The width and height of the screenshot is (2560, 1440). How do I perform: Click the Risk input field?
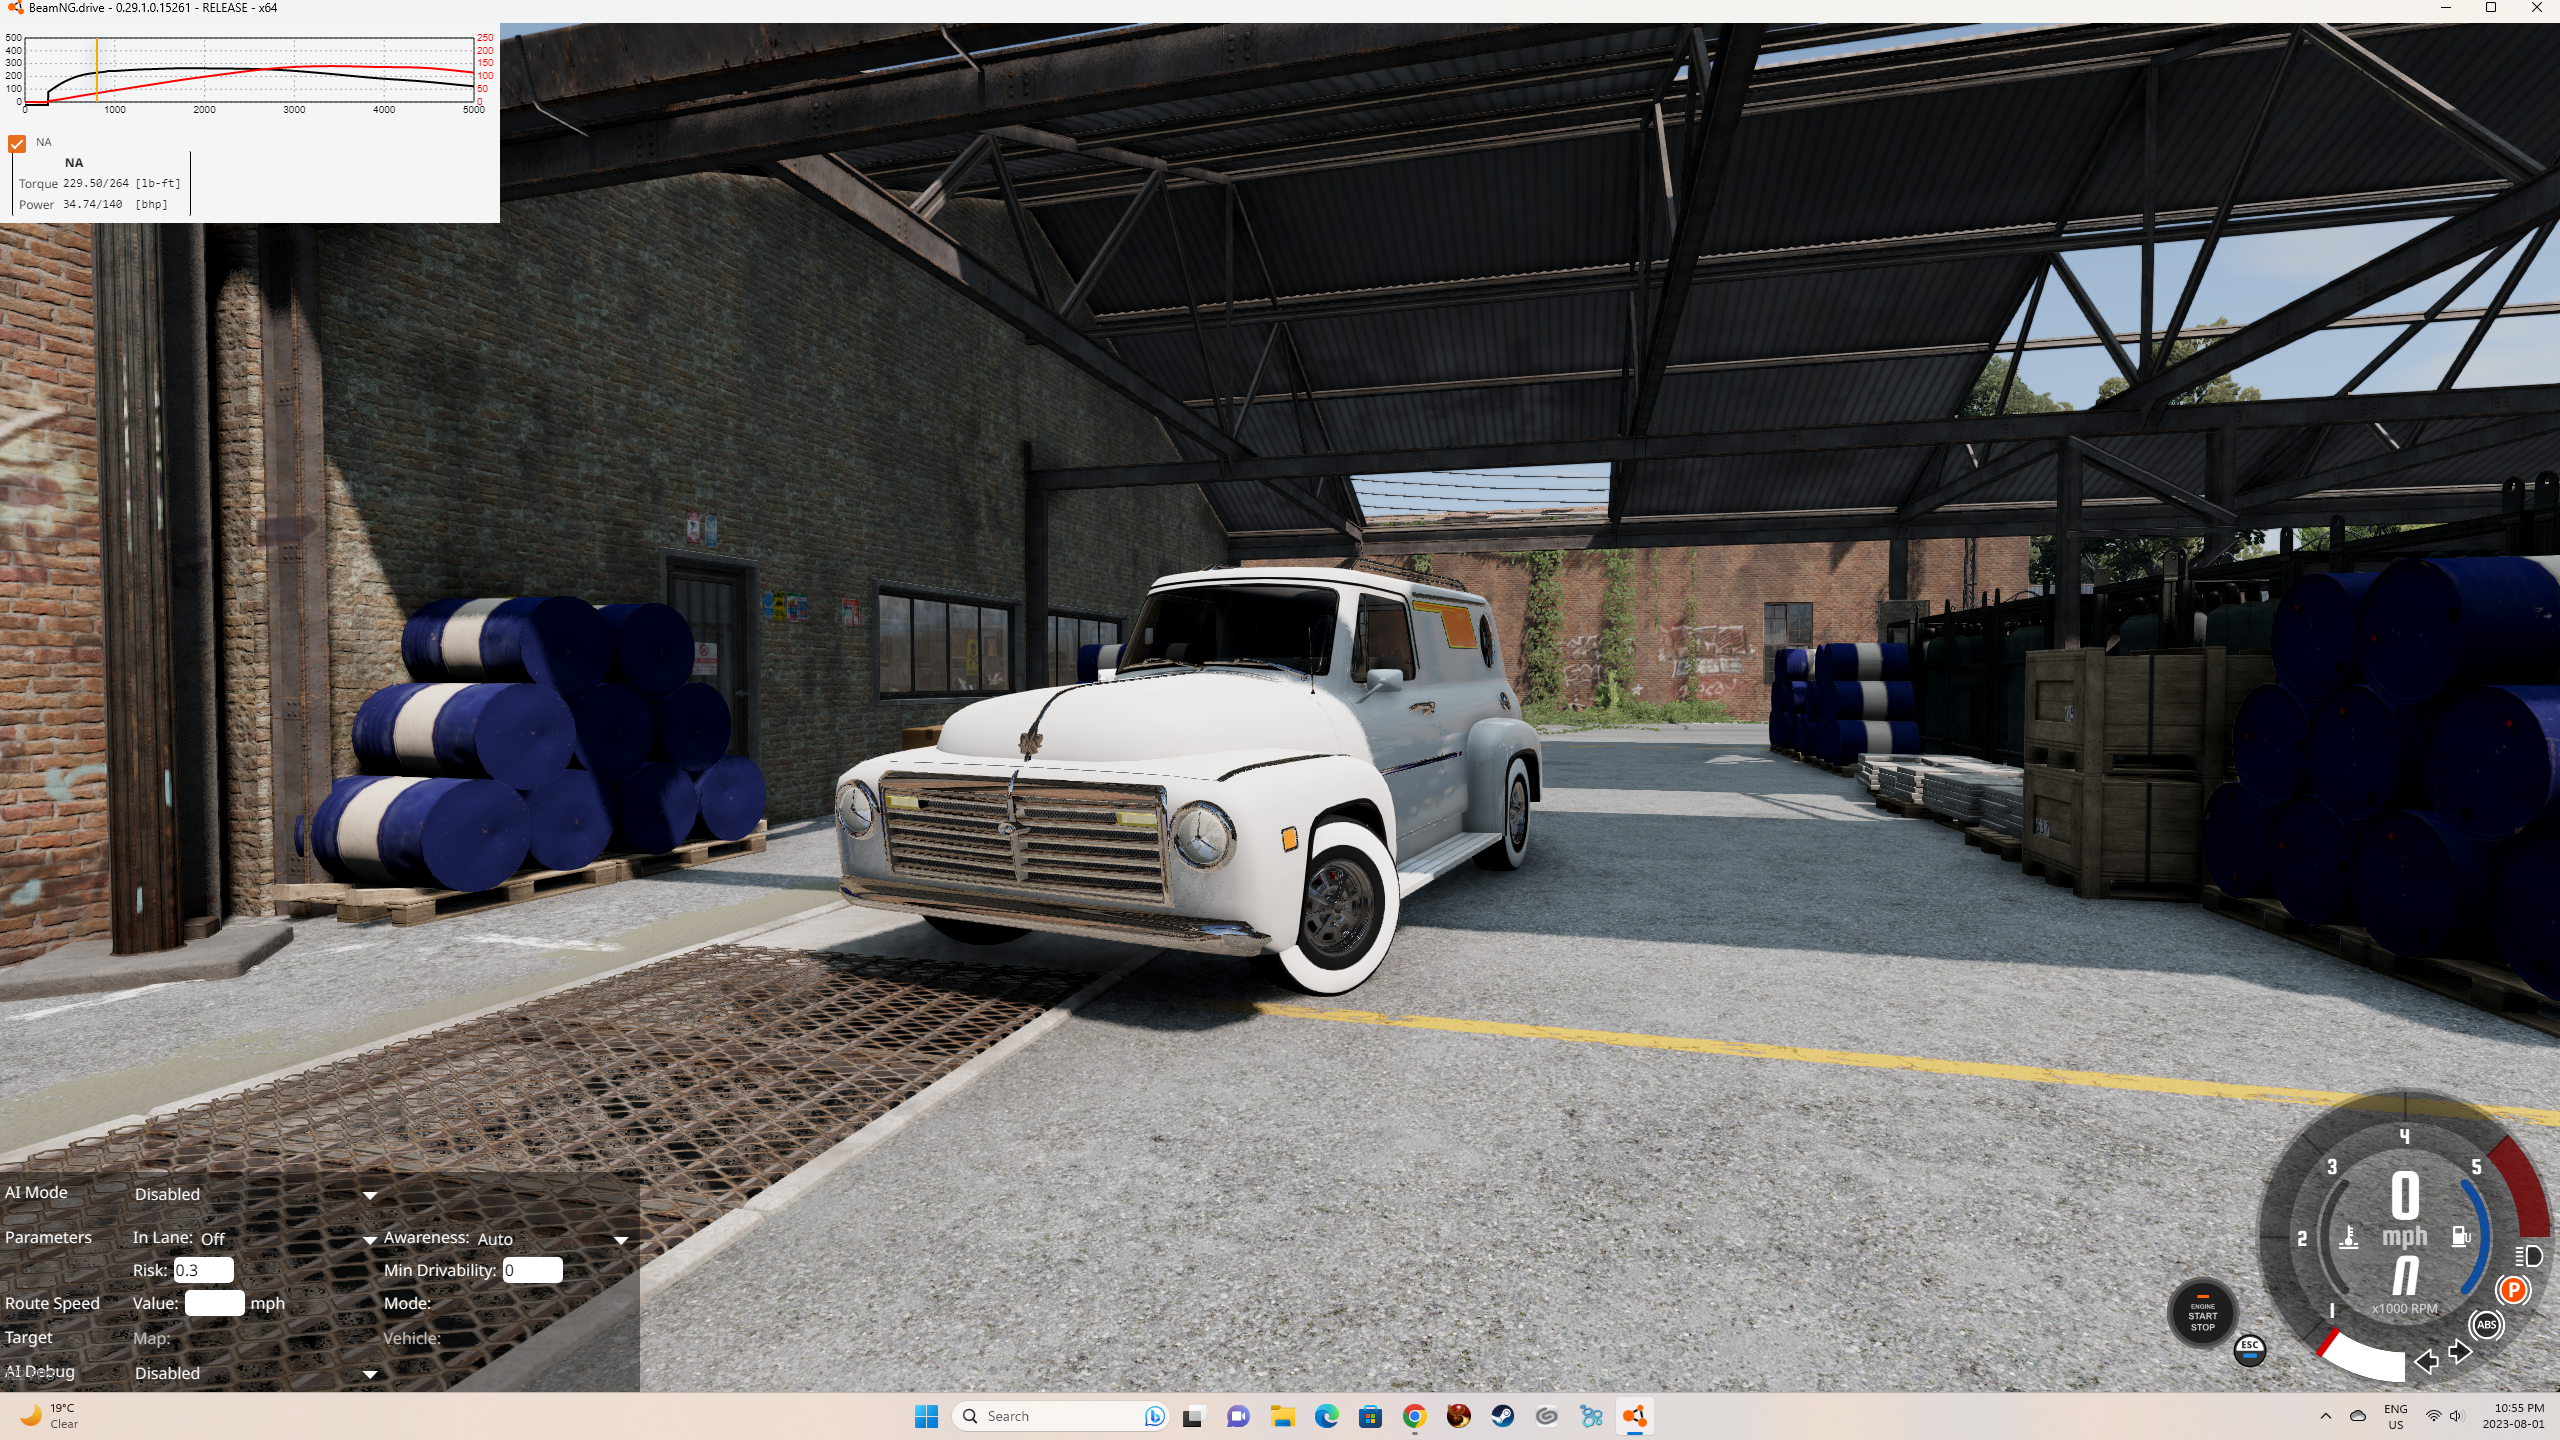coord(204,1270)
